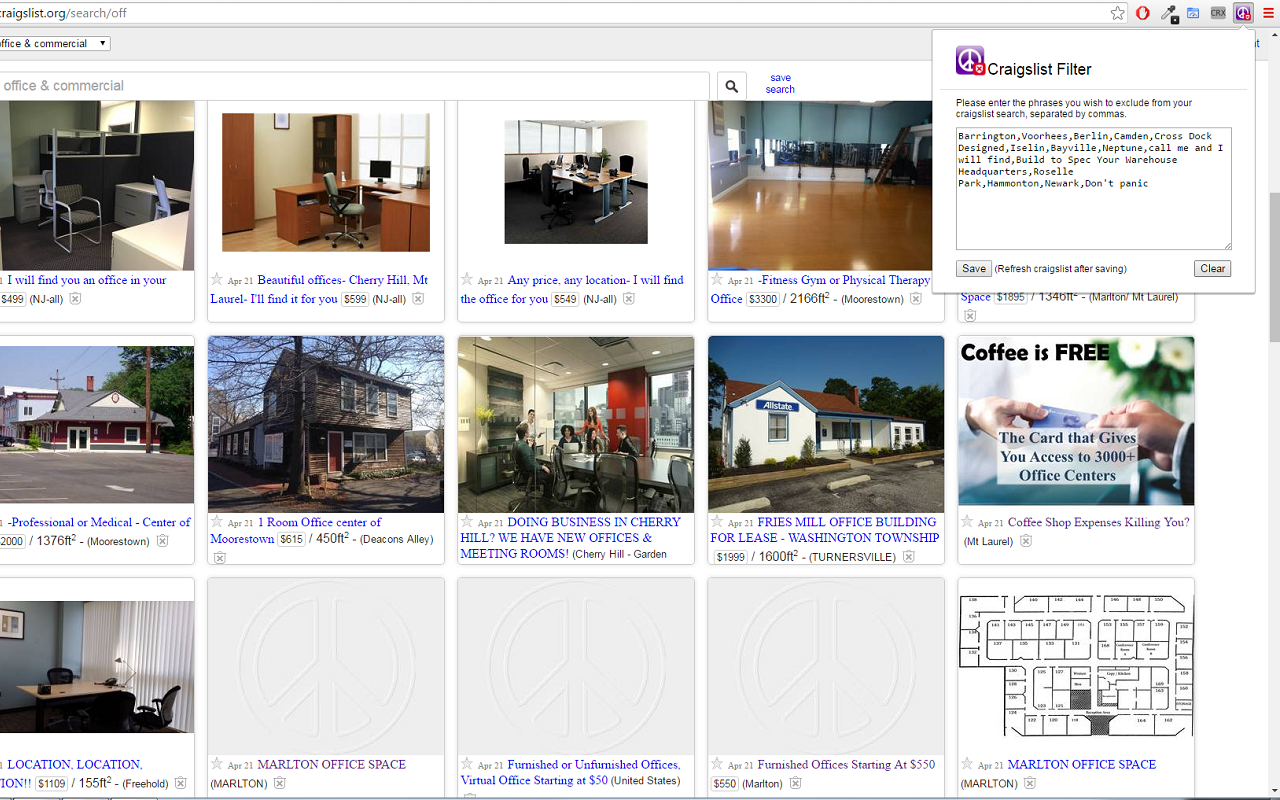Screen dimensions: 1280x800
Task: Open the gray cubicle with chair thumbnail
Action: tap(97, 185)
